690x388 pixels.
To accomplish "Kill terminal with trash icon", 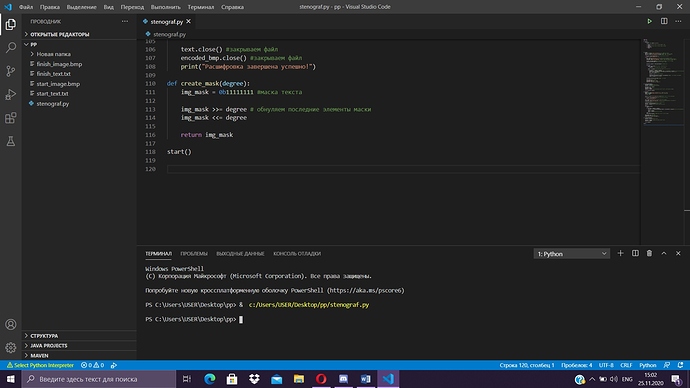I will 649,253.
